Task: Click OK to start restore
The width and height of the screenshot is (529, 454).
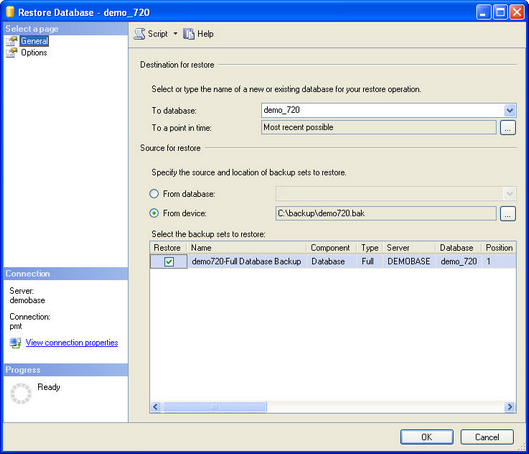Action: [x=427, y=437]
